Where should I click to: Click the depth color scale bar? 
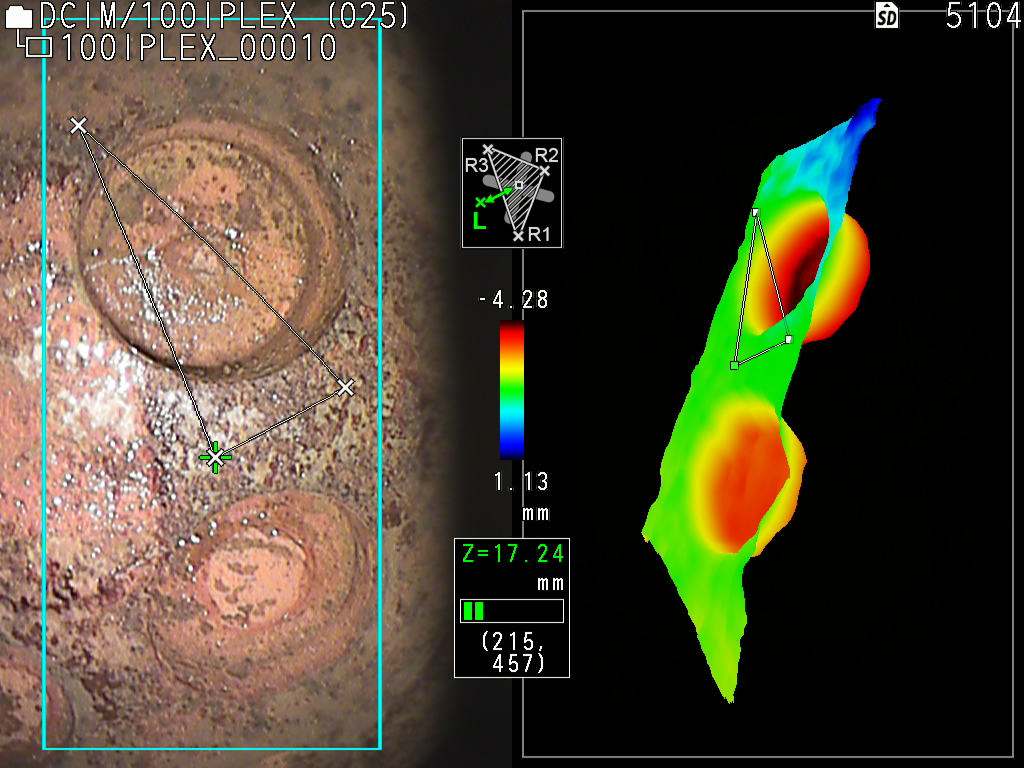[x=512, y=391]
